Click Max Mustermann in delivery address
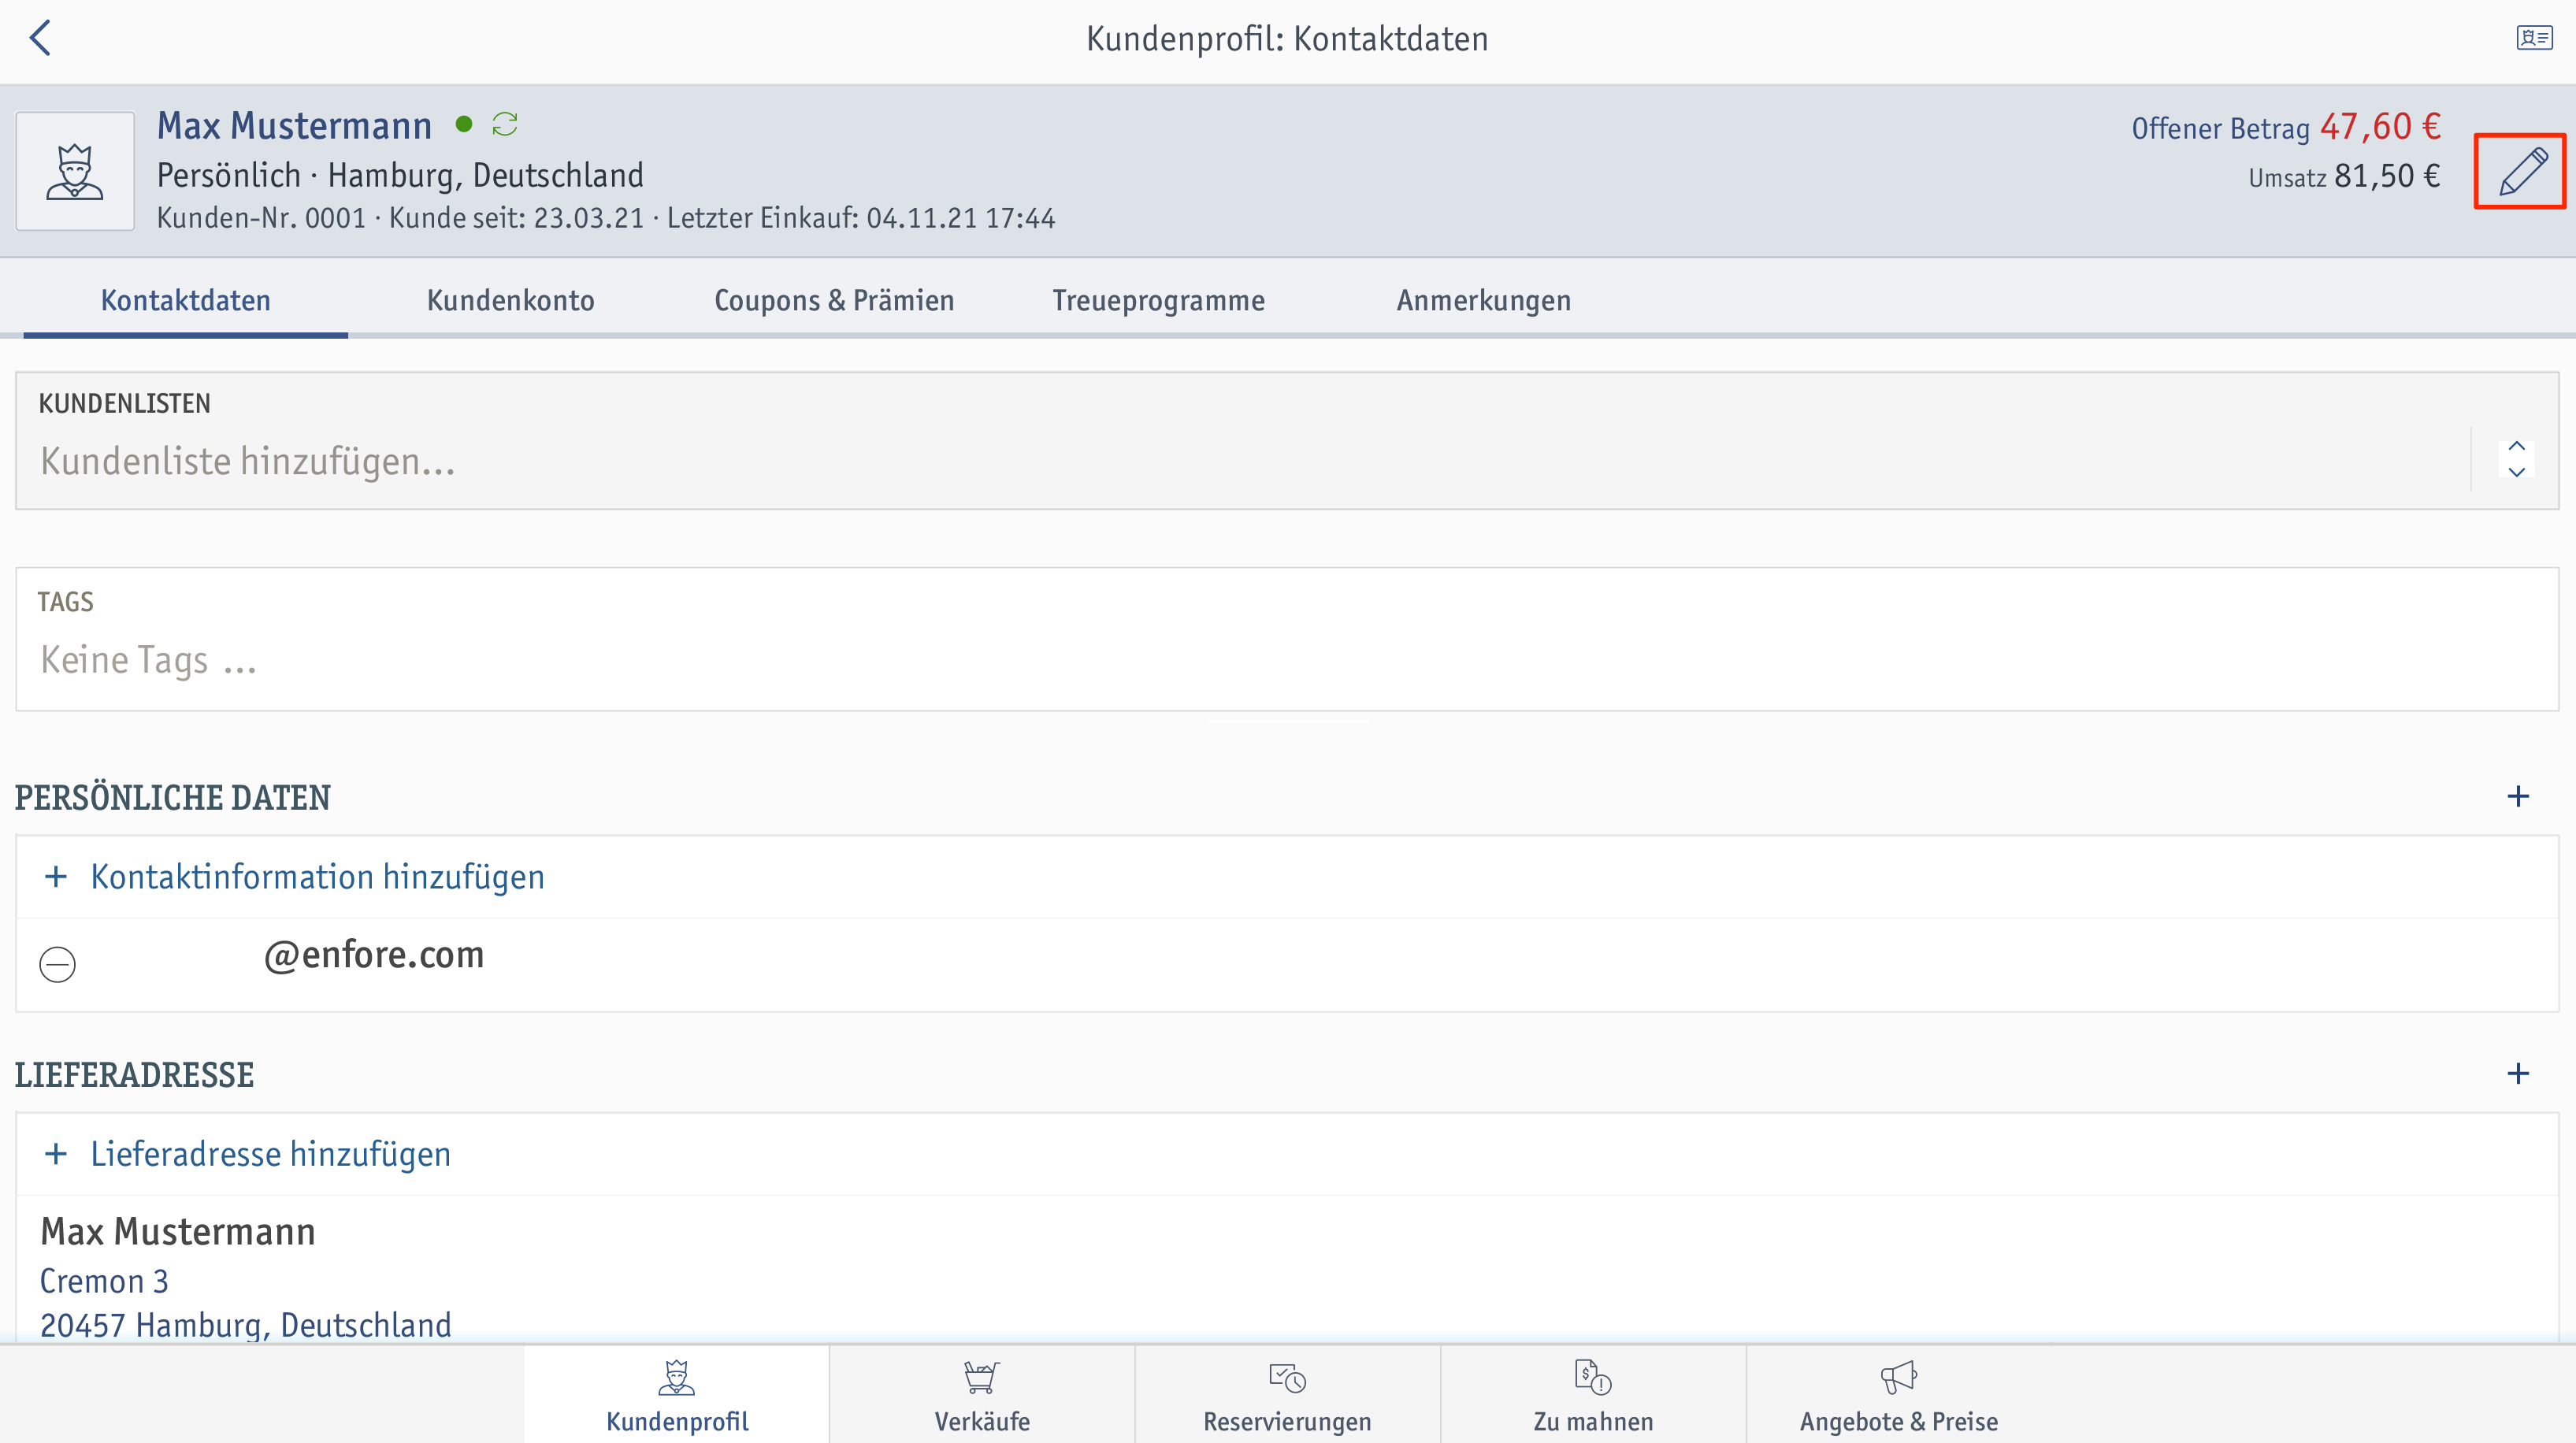This screenshot has height=1443, width=2576. point(177,1231)
